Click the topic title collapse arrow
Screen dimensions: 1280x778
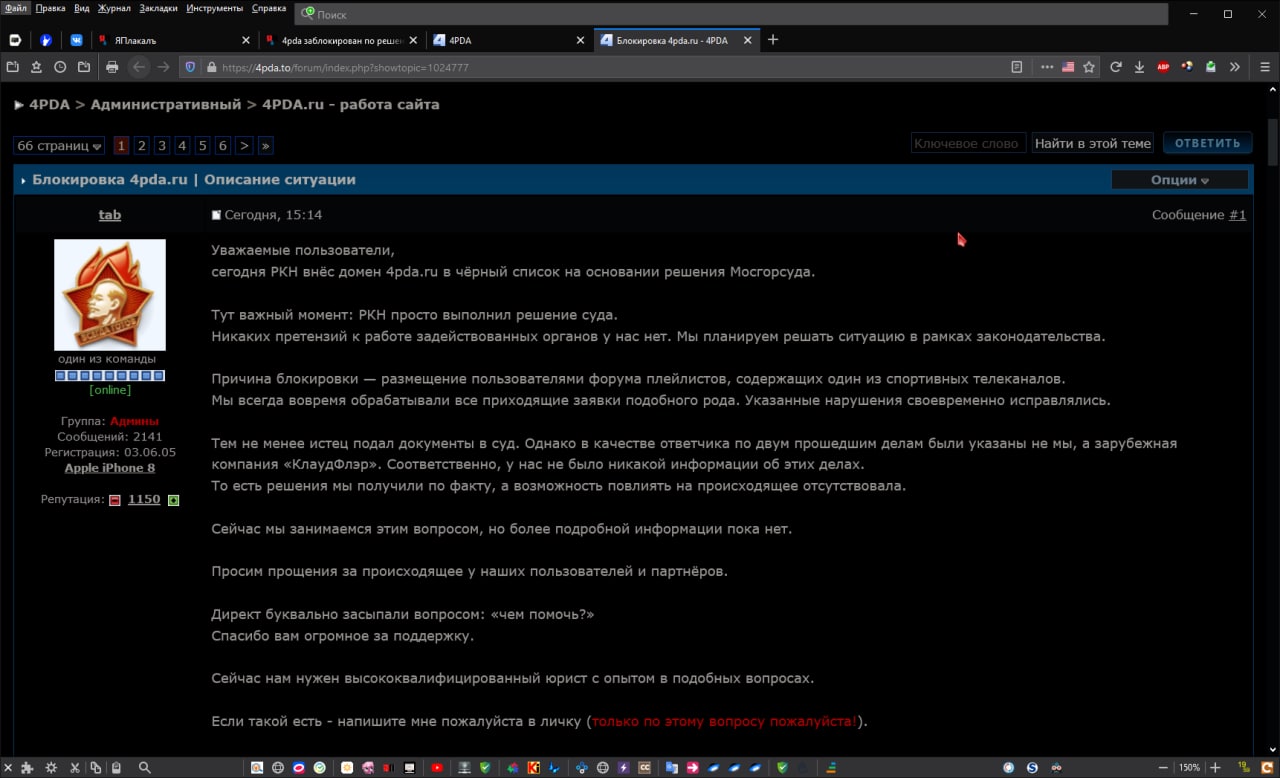pyautogui.click(x=23, y=181)
